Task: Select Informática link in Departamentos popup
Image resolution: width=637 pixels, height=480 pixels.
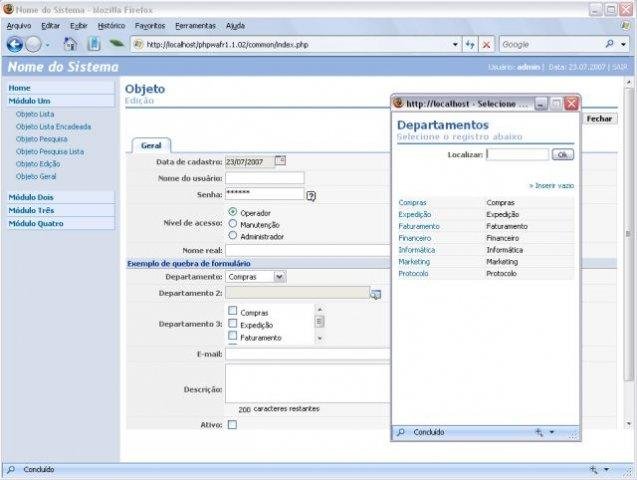Action: [417, 250]
